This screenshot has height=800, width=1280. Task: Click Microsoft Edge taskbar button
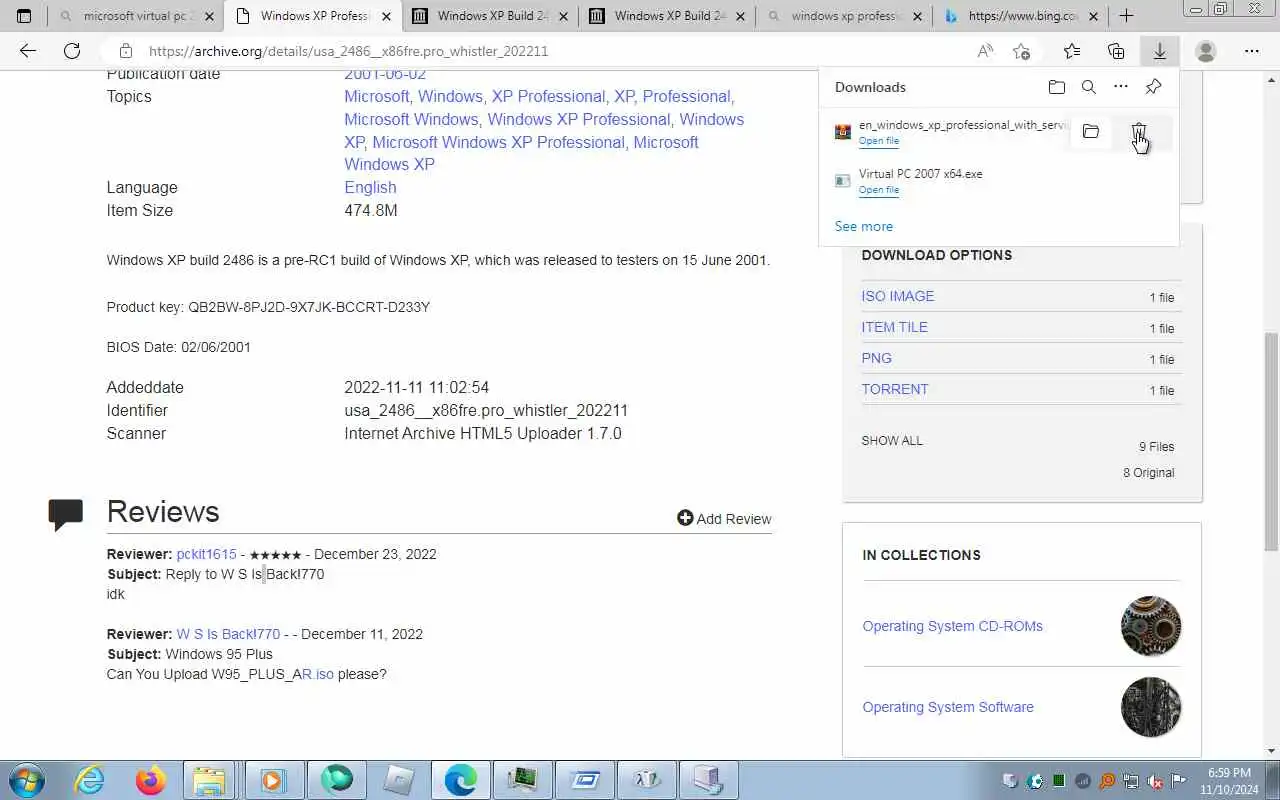coord(461,780)
